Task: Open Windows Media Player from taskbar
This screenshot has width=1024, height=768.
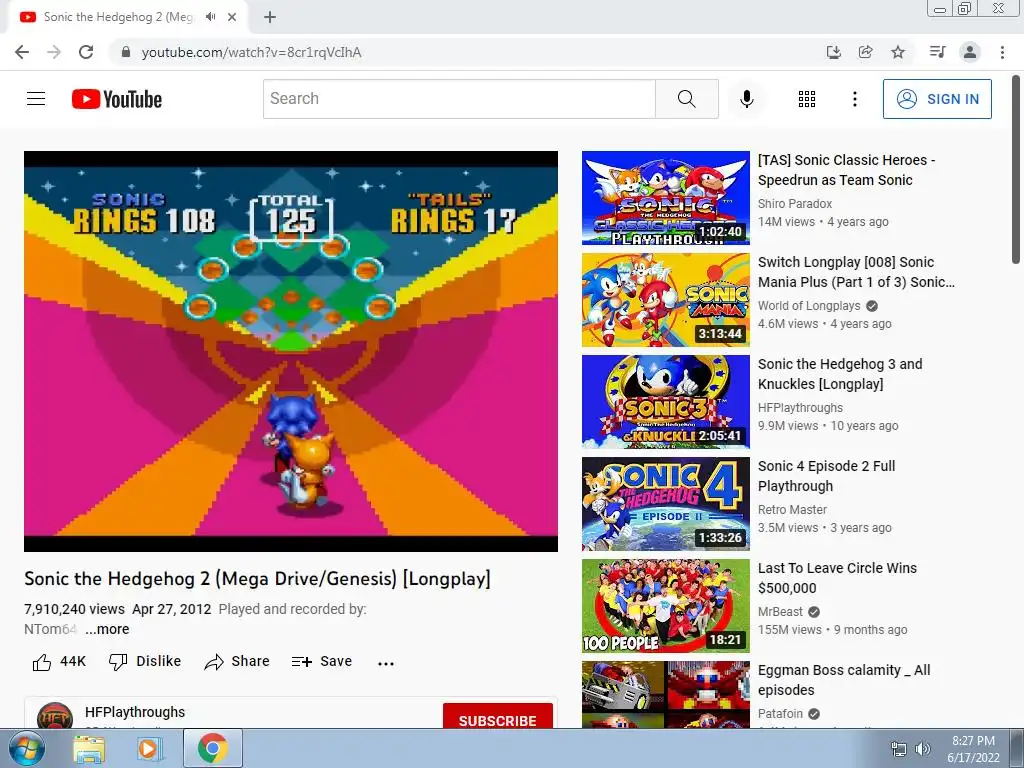Action: [x=148, y=749]
